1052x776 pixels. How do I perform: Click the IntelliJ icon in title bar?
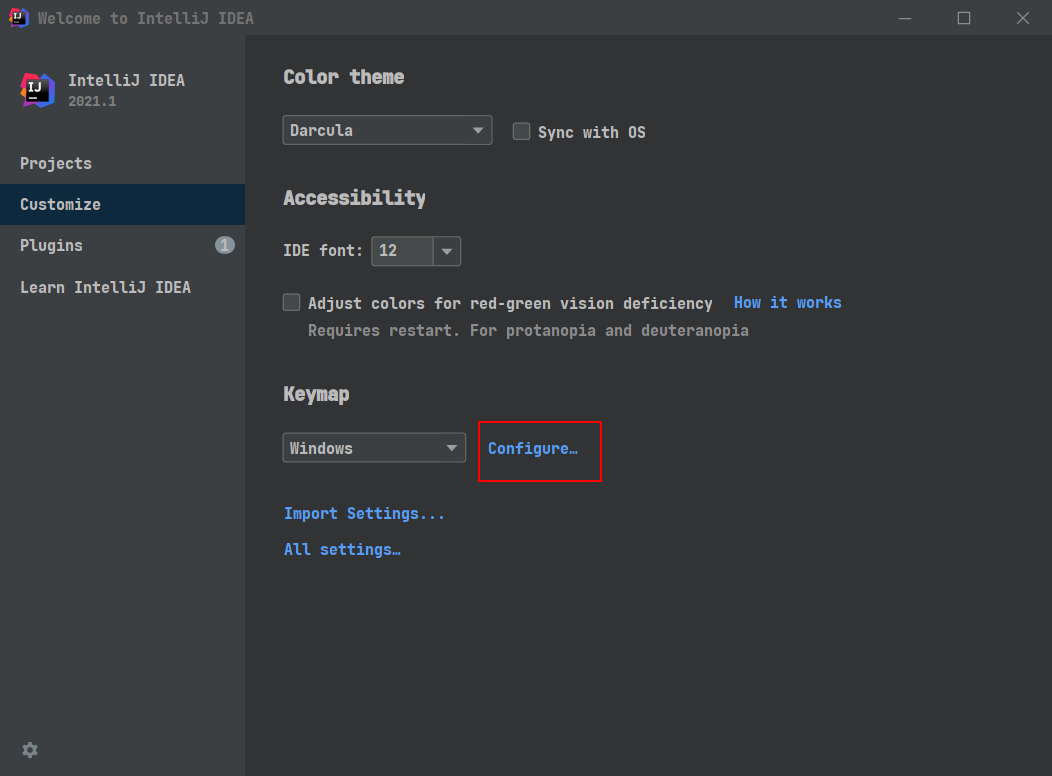point(19,17)
